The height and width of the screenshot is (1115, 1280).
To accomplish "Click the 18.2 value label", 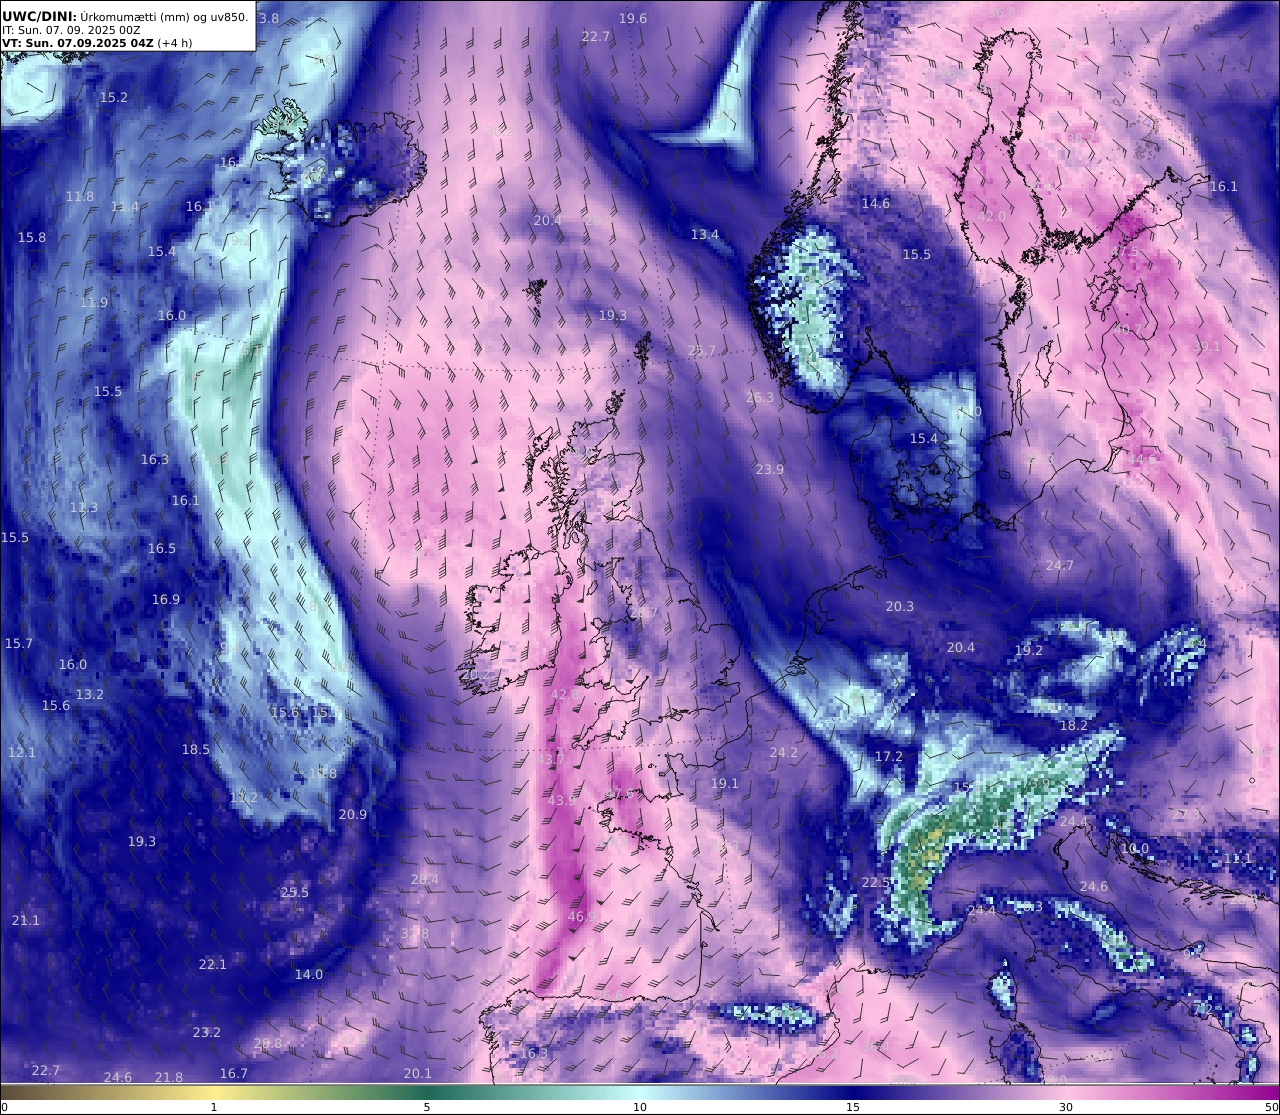I will [x=1074, y=726].
